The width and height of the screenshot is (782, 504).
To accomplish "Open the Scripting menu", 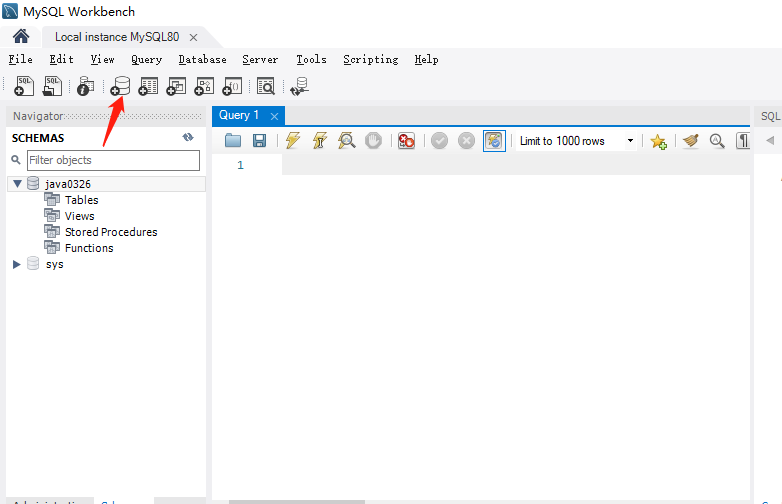I will pos(371,59).
